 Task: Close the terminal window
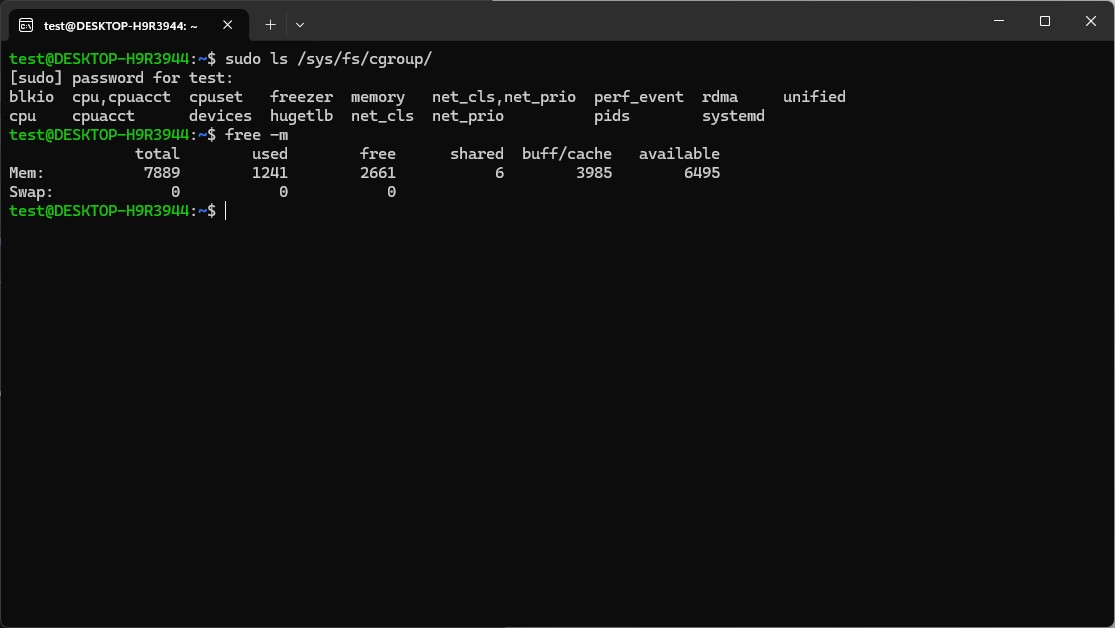(1091, 21)
